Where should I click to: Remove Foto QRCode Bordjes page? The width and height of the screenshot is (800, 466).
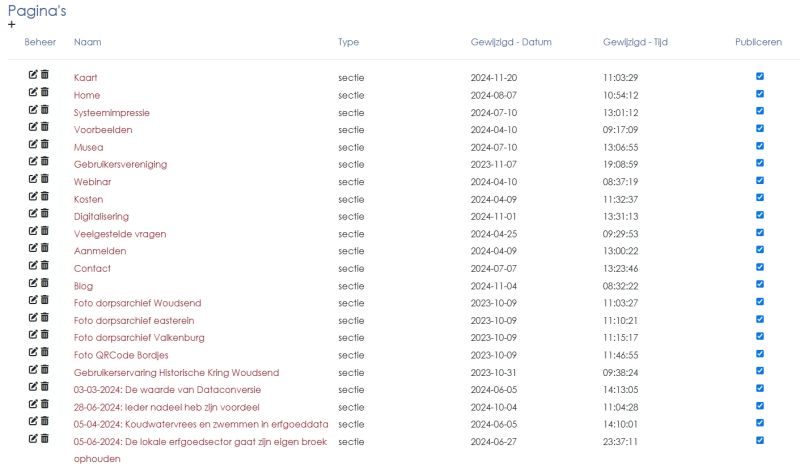pyautogui.click(x=45, y=352)
